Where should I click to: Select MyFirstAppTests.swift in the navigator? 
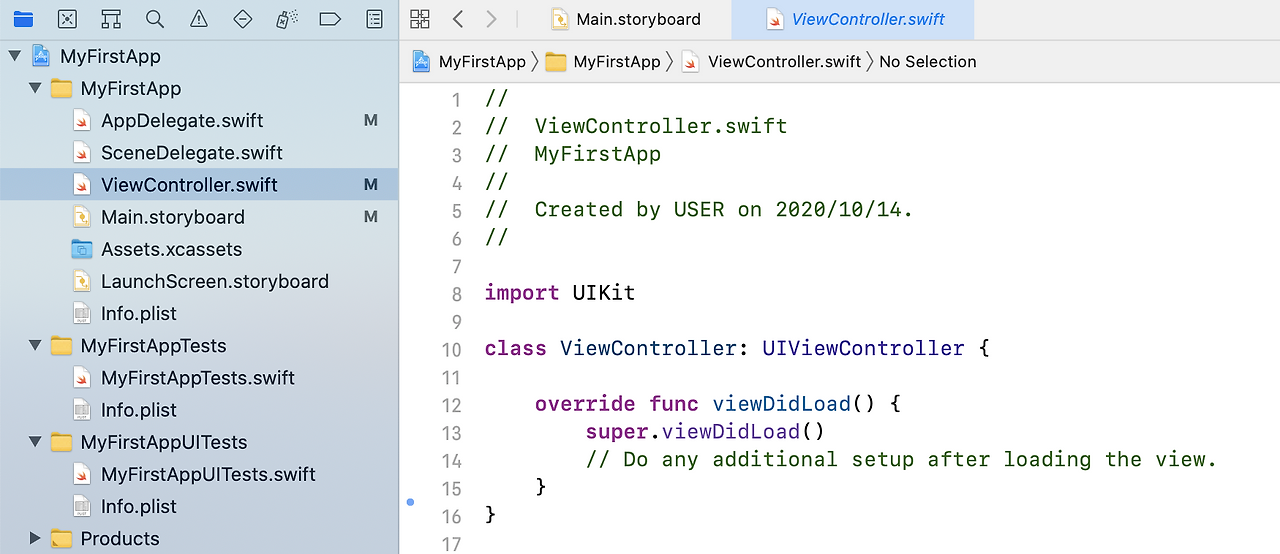198,378
